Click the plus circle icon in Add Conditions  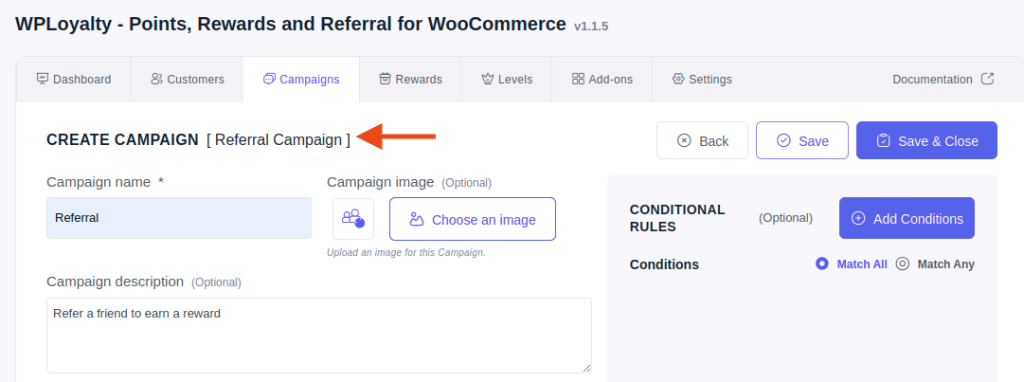[x=858, y=218]
